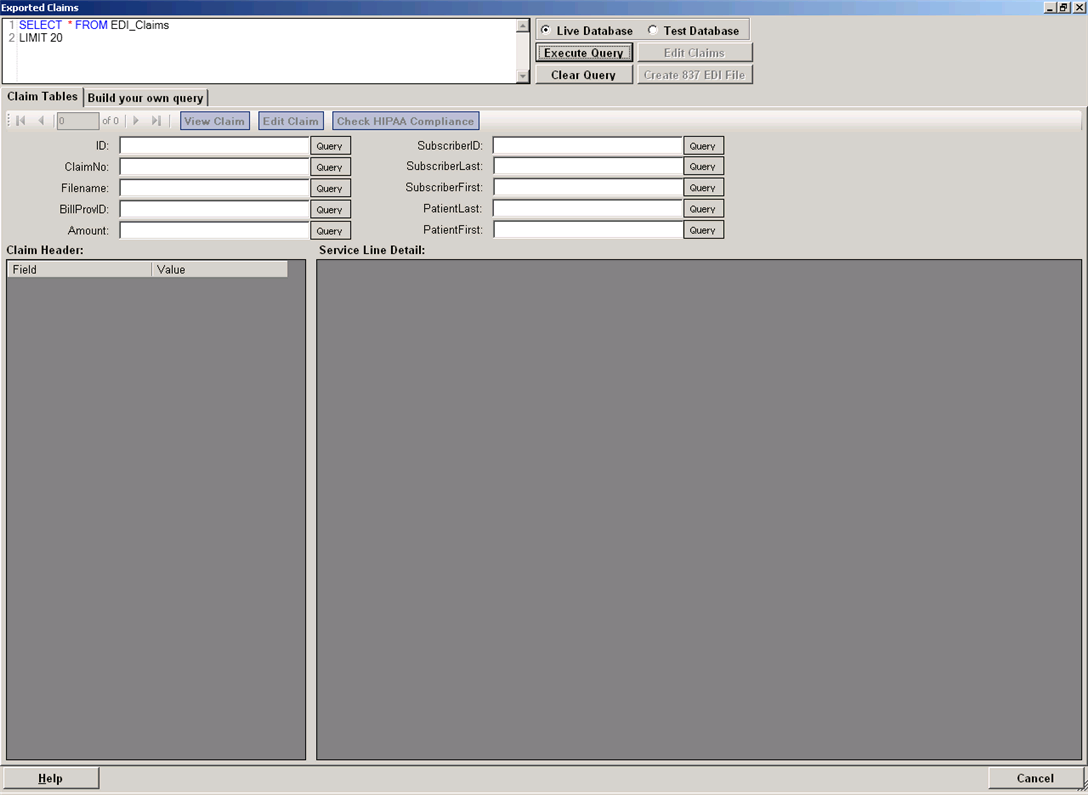The image size is (1088, 795).
Task: Click into the Amount input field
Action: pos(214,230)
